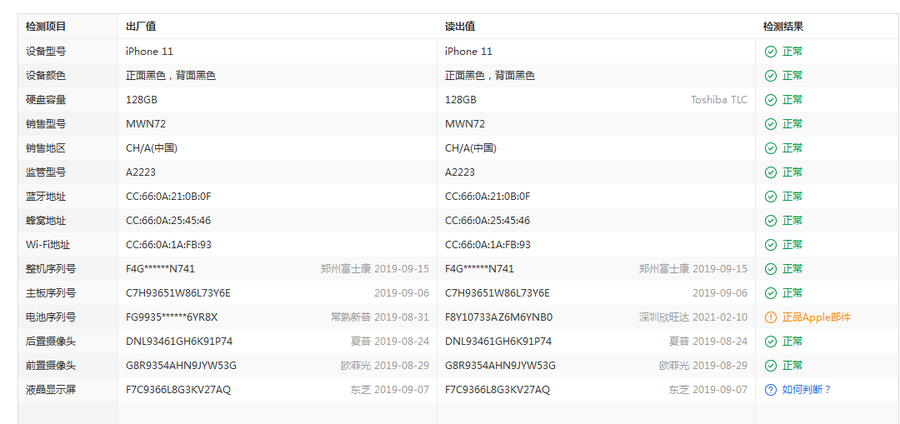Click read-out sales model MWN72
Viewport: 900px width, 424px height.
[465, 124]
